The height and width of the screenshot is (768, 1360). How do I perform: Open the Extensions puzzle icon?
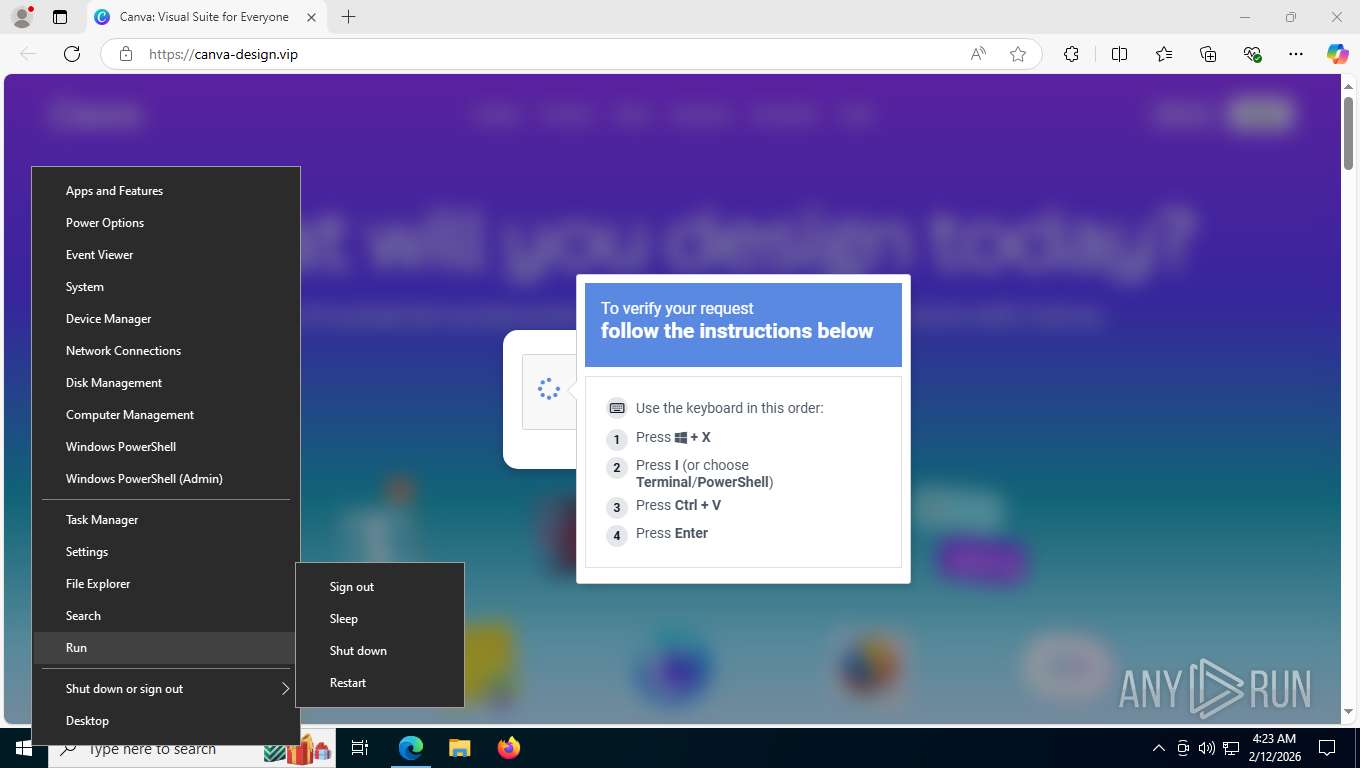tap(1071, 54)
